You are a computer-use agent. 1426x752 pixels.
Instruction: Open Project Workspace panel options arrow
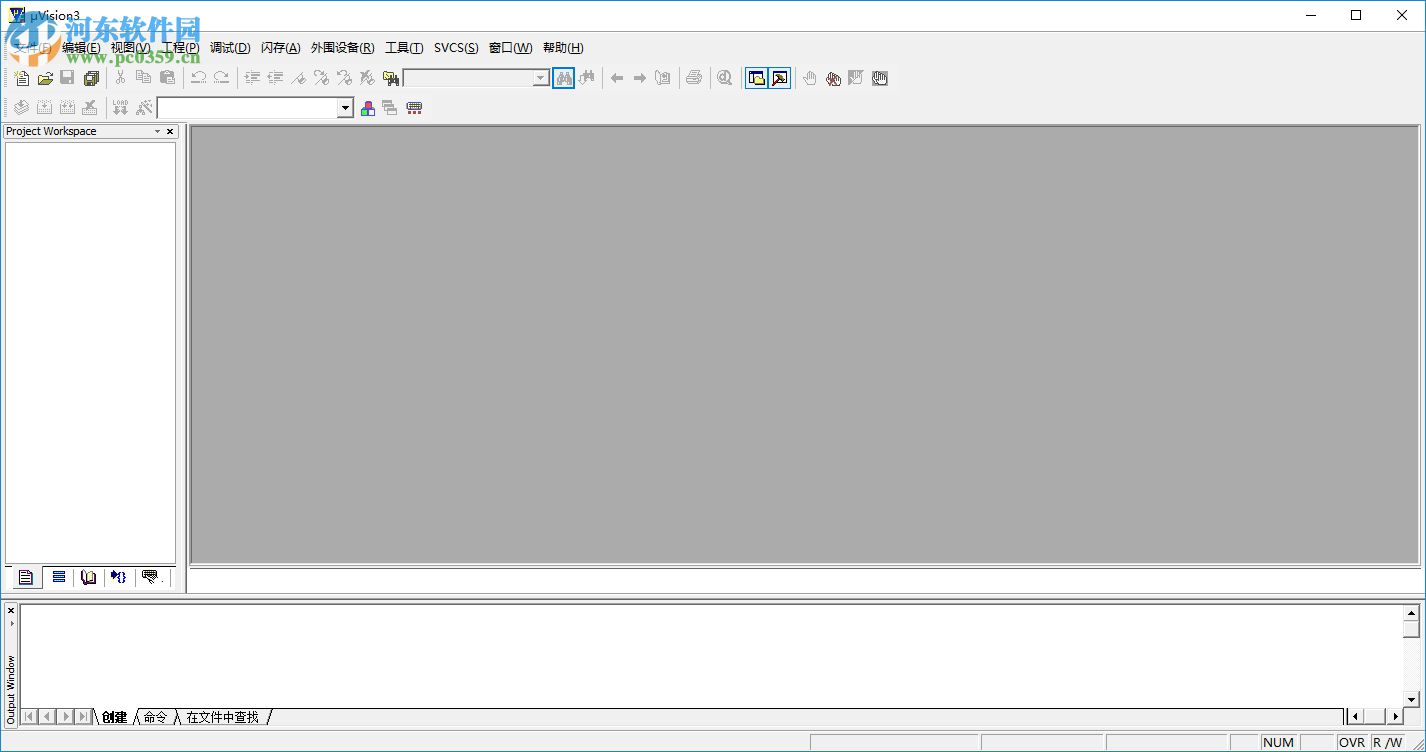click(157, 131)
